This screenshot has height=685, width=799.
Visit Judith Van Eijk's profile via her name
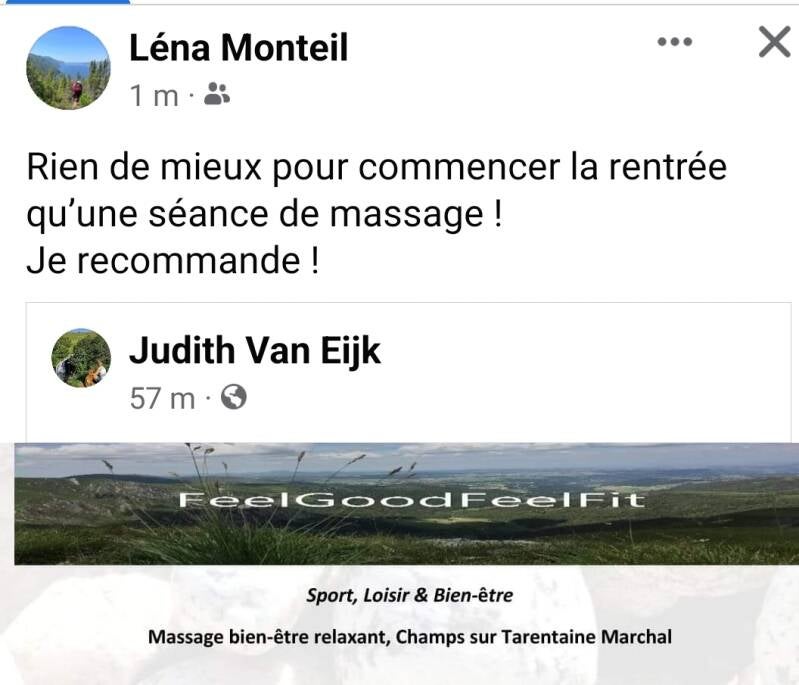(255, 352)
